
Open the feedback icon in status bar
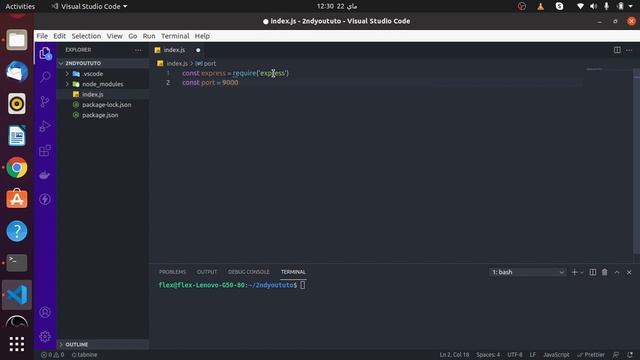click(x=616, y=355)
